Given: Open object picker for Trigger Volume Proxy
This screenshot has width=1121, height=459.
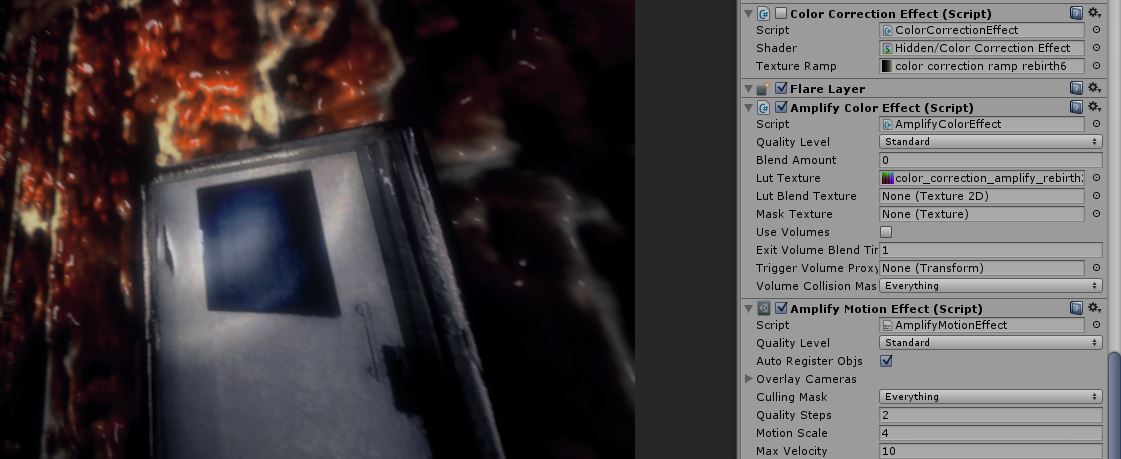Looking at the screenshot, I should pos(1097,268).
